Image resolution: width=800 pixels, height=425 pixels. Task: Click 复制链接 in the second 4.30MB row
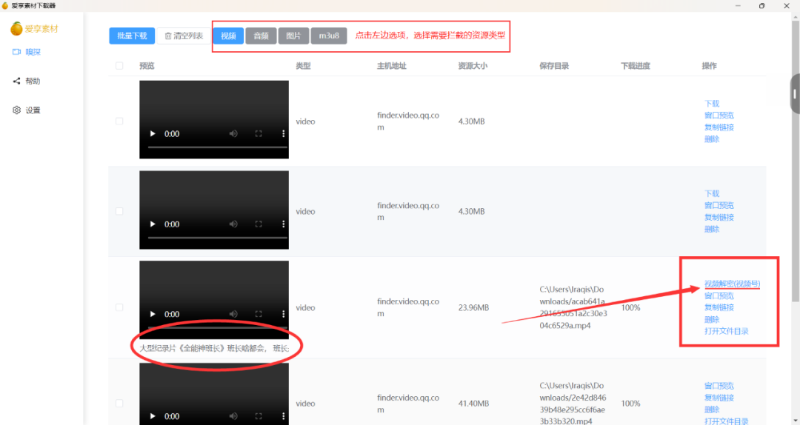(x=719, y=217)
